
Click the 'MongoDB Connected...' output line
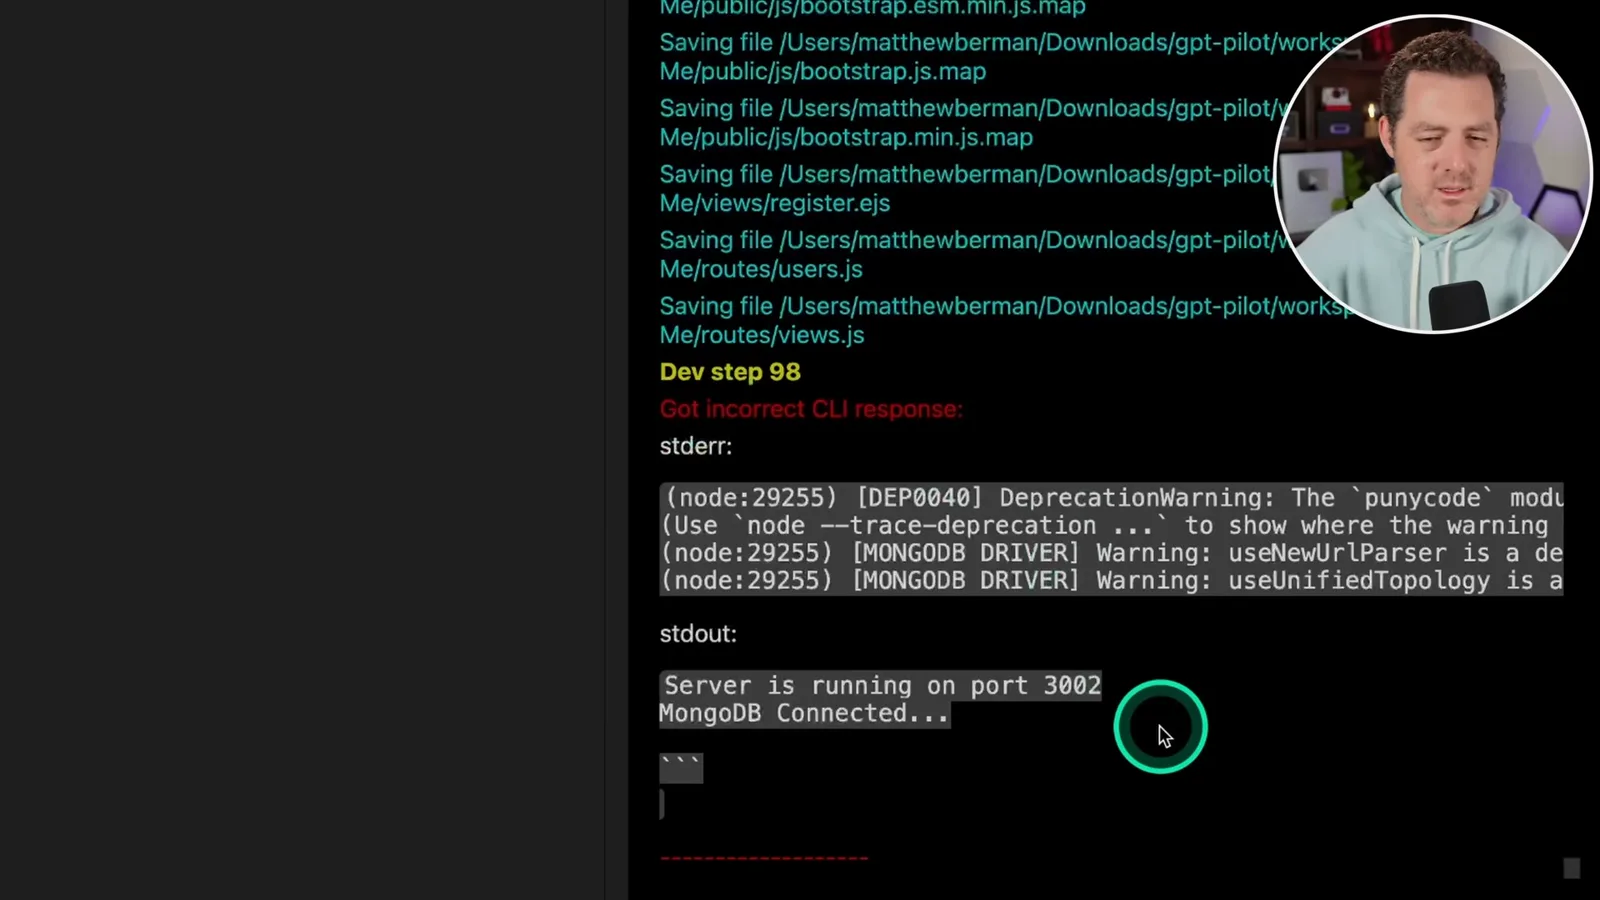tap(804, 714)
